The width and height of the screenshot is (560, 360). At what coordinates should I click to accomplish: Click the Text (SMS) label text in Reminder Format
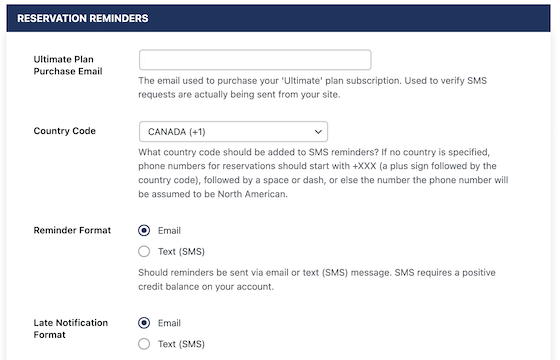pos(181,251)
